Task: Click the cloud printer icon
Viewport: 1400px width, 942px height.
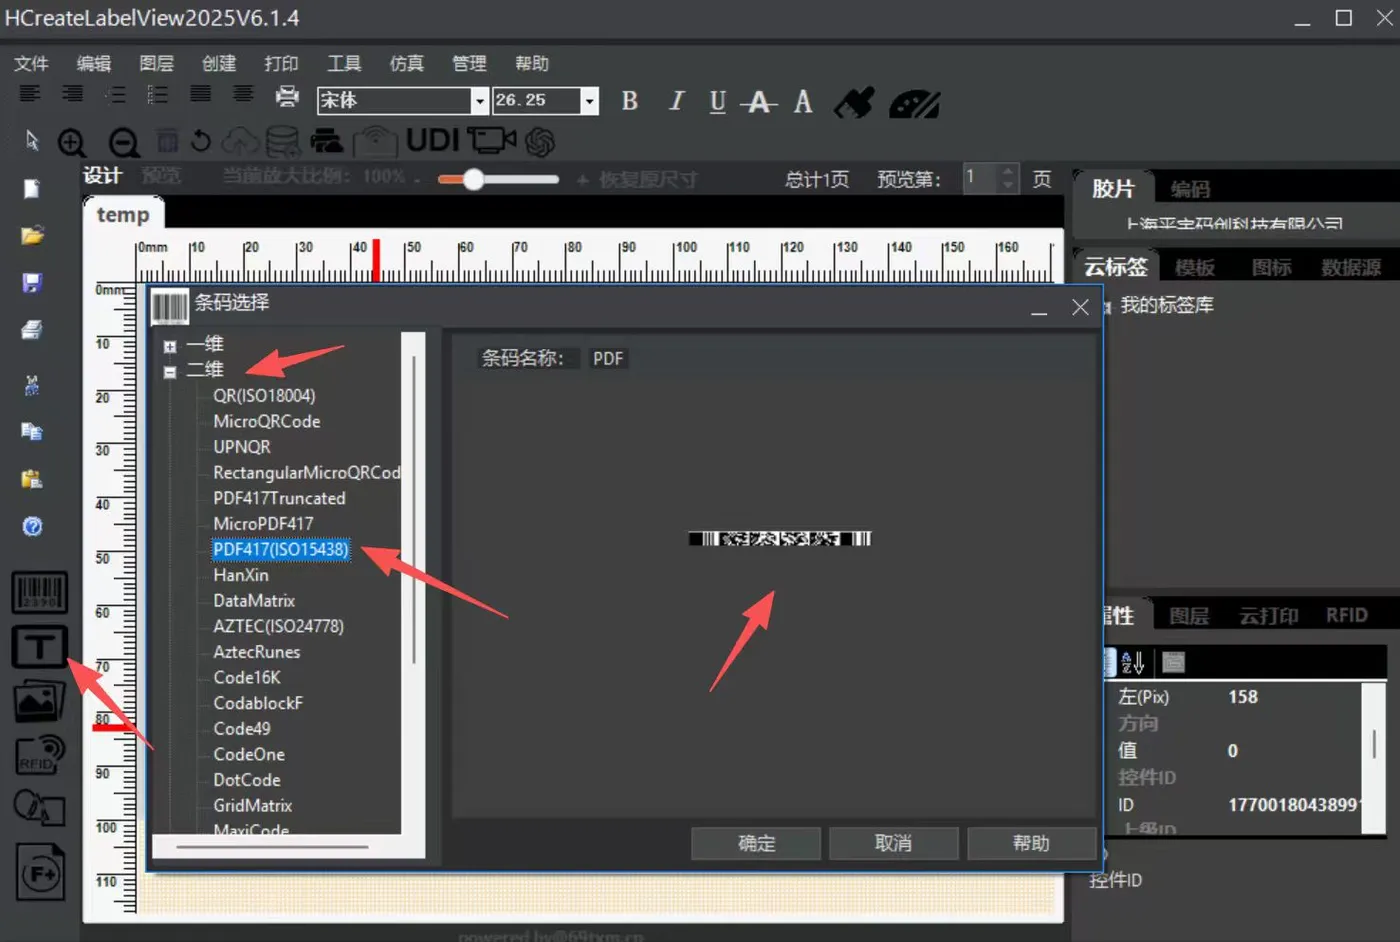Action: (326, 142)
